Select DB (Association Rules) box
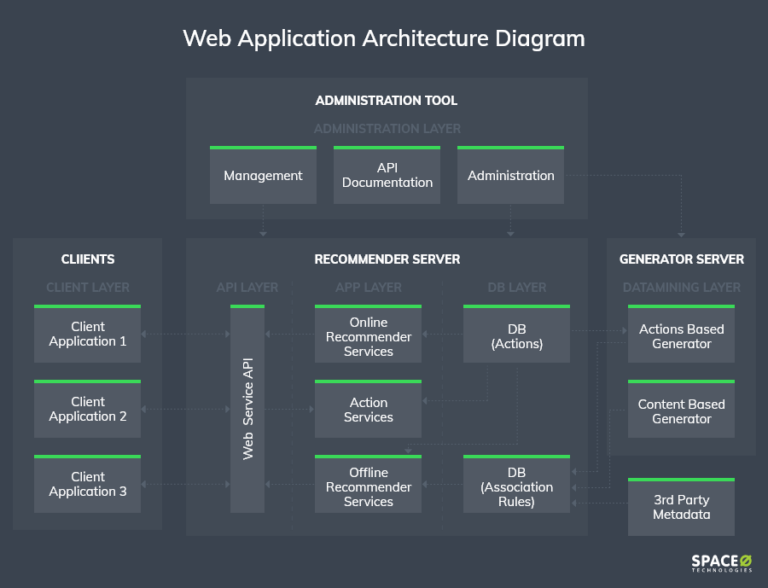The height and width of the screenshot is (588, 768). (517, 484)
